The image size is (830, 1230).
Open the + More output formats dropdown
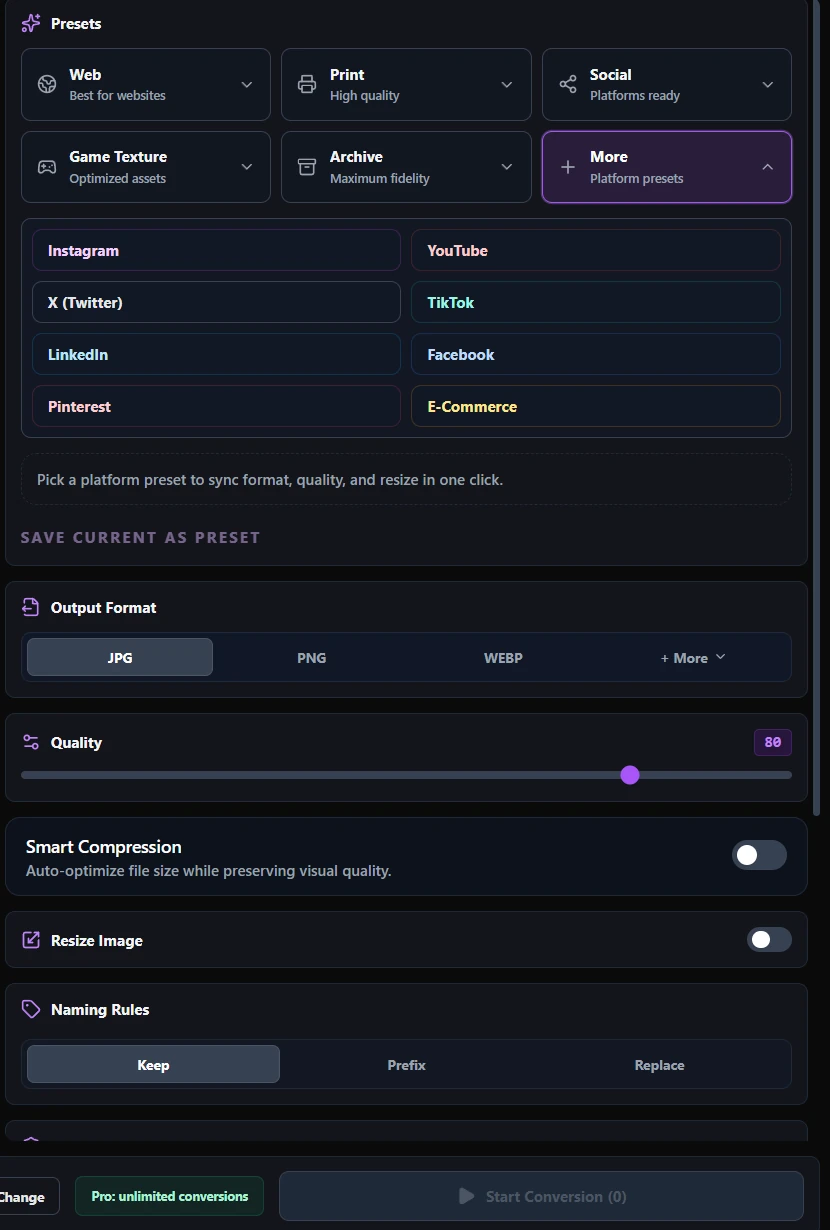point(693,657)
